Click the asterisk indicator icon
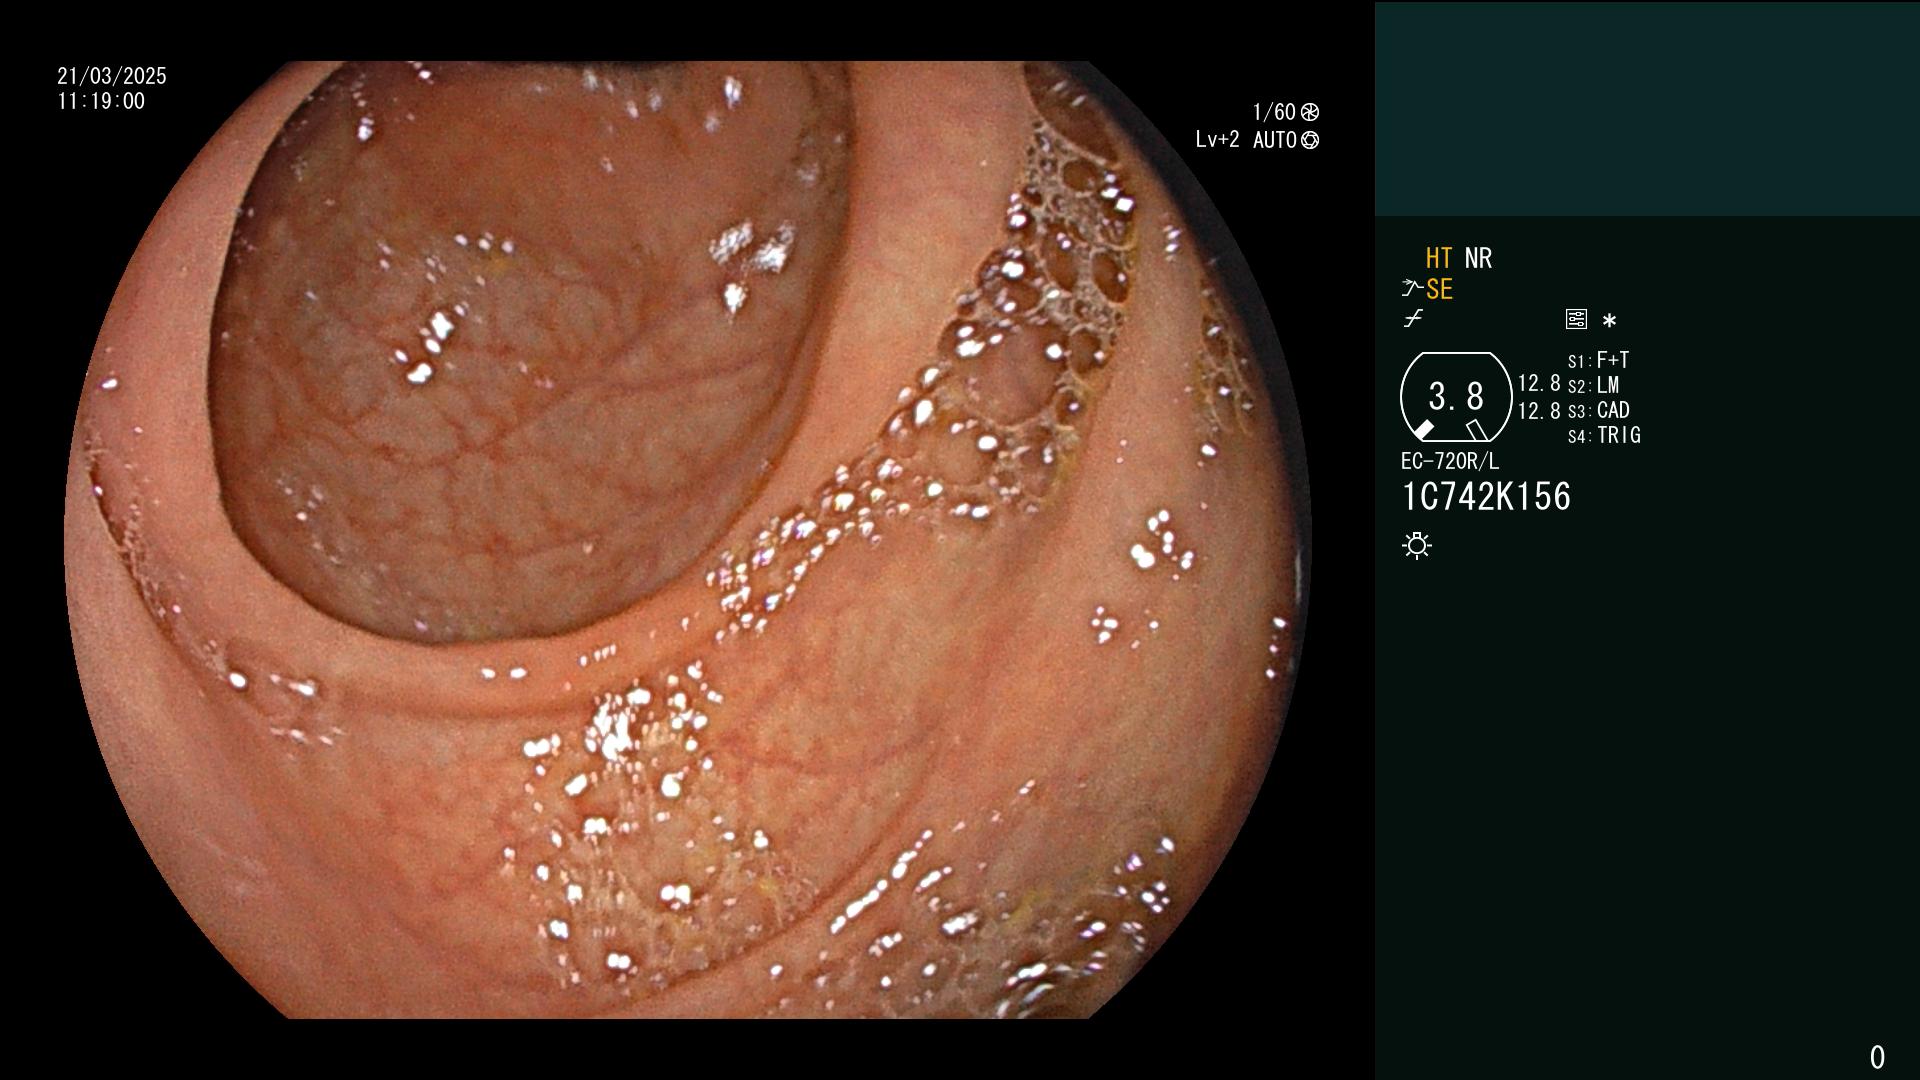The height and width of the screenshot is (1080, 1920). [x=1609, y=320]
